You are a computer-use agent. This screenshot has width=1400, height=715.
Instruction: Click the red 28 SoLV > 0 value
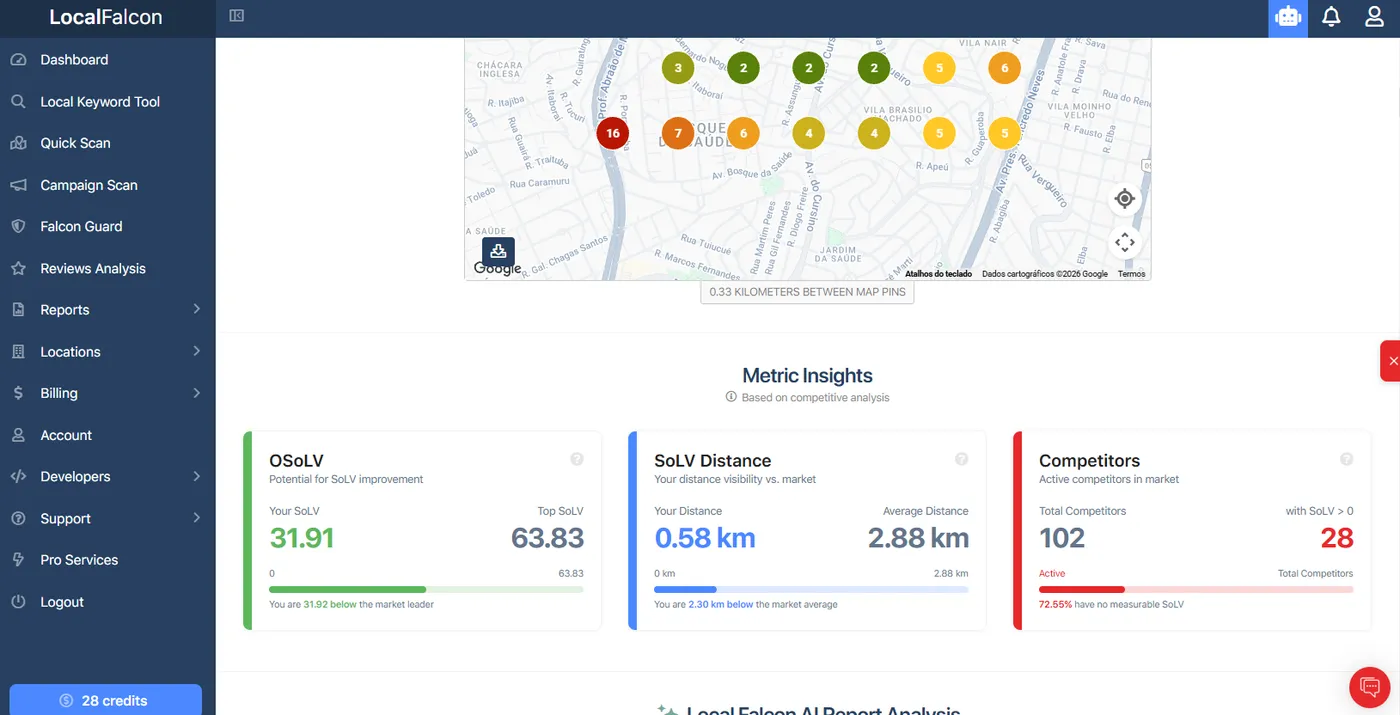[1337, 538]
